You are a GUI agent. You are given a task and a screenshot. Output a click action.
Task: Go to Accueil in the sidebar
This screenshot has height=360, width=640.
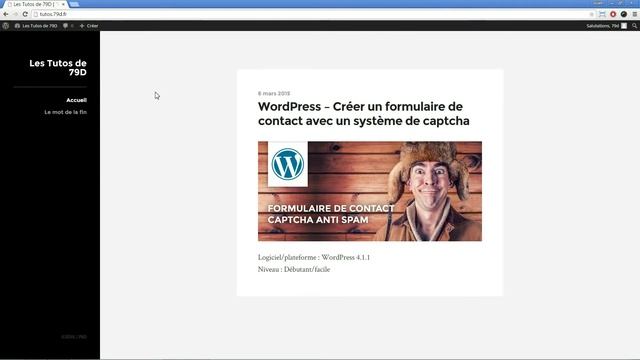click(76, 100)
